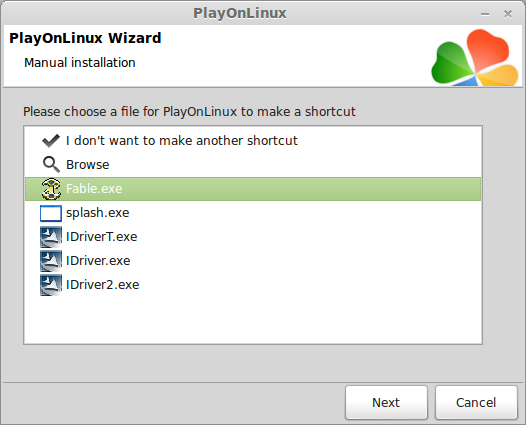
Task: Click the checkmark icon for no shortcut
Action: 51,141
